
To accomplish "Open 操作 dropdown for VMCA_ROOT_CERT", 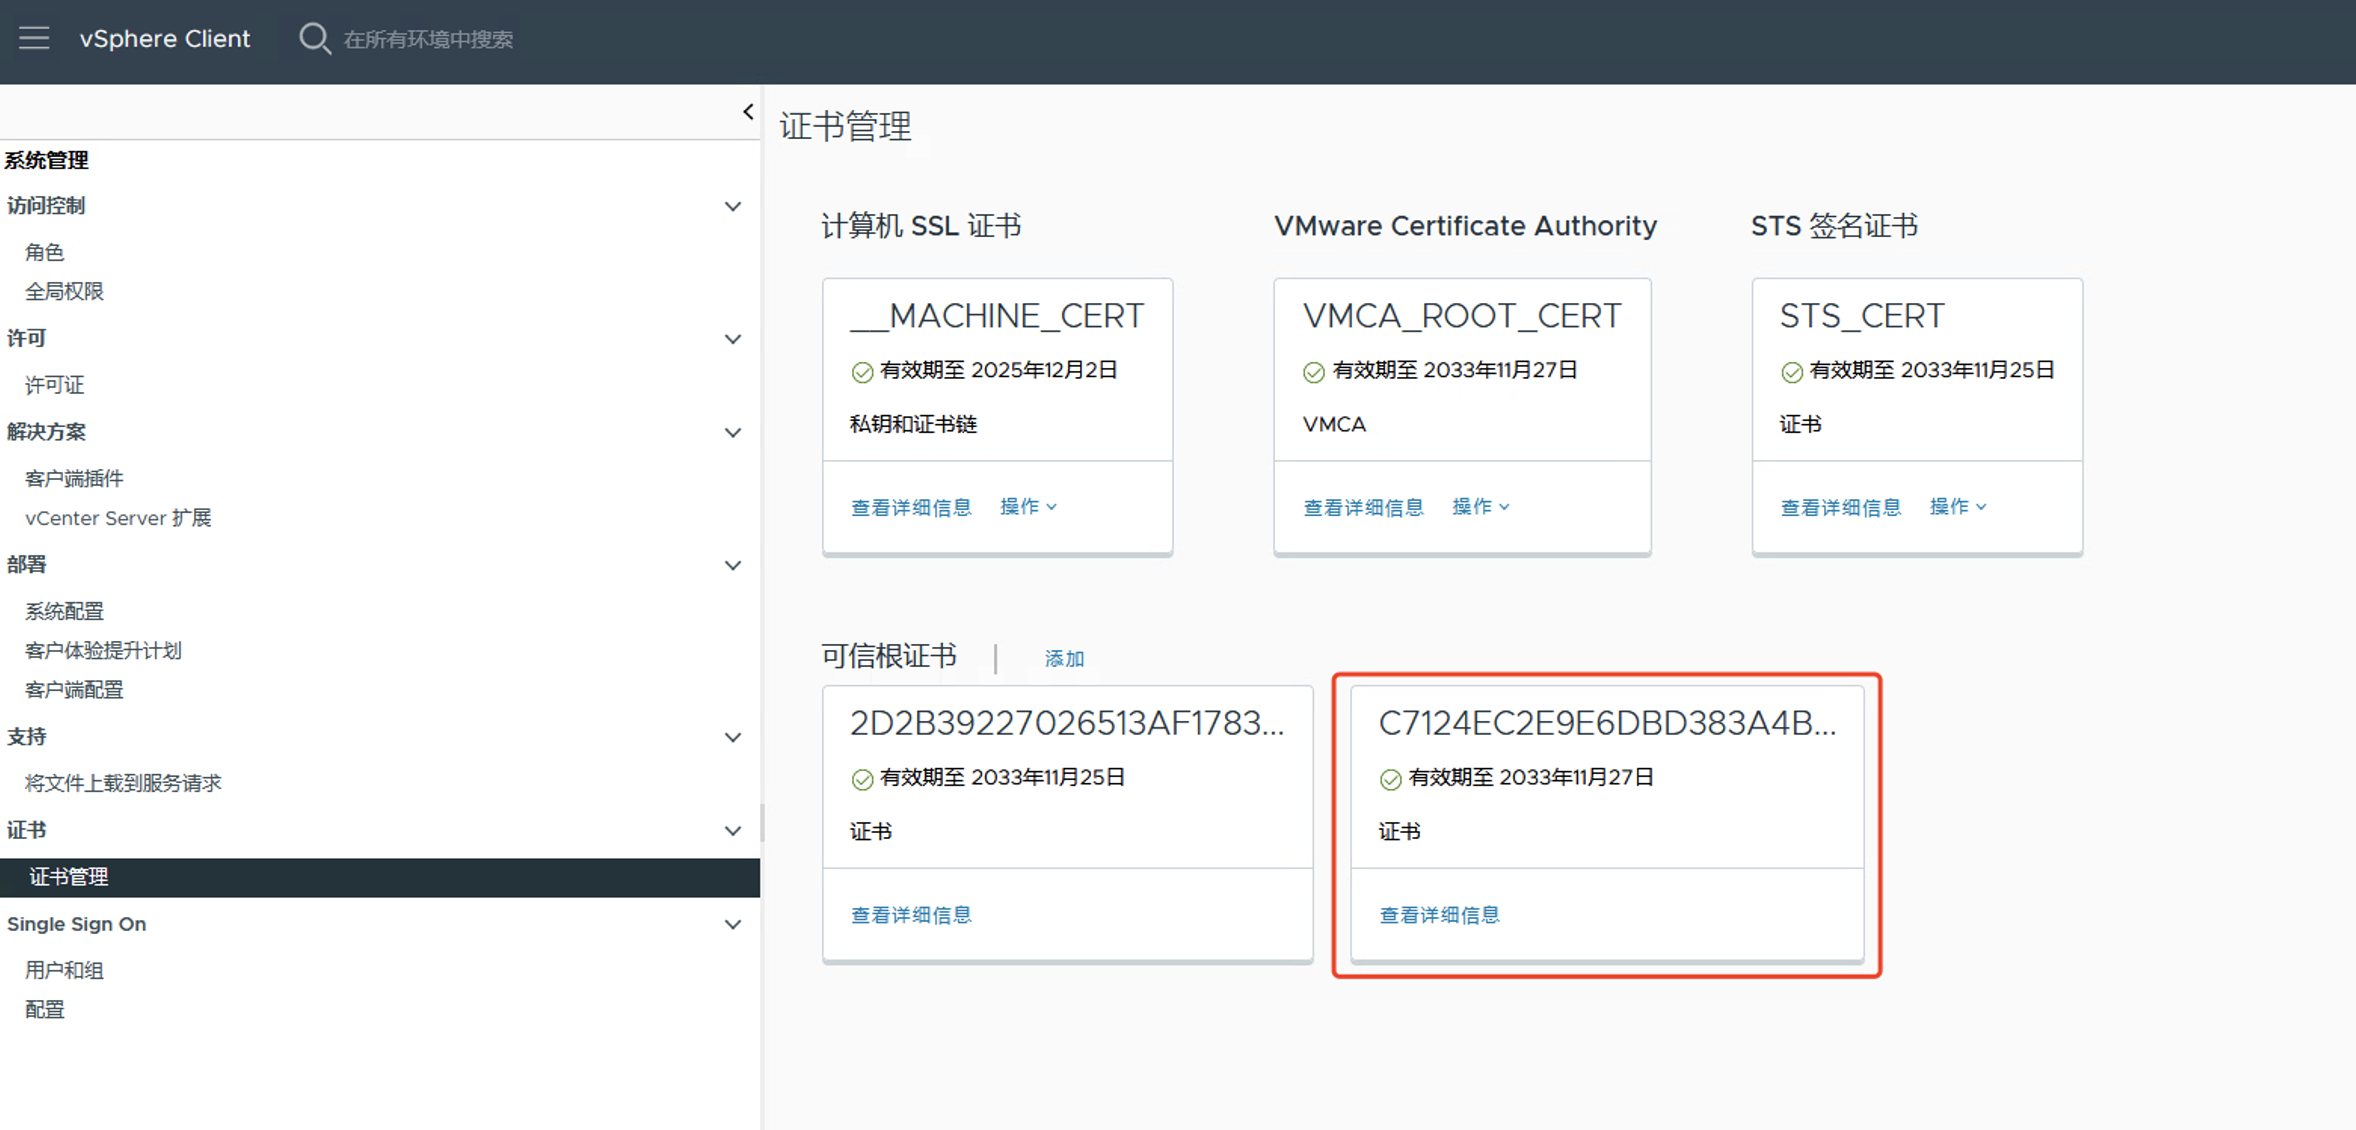I will pyautogui.click(x=1481, y=507).
